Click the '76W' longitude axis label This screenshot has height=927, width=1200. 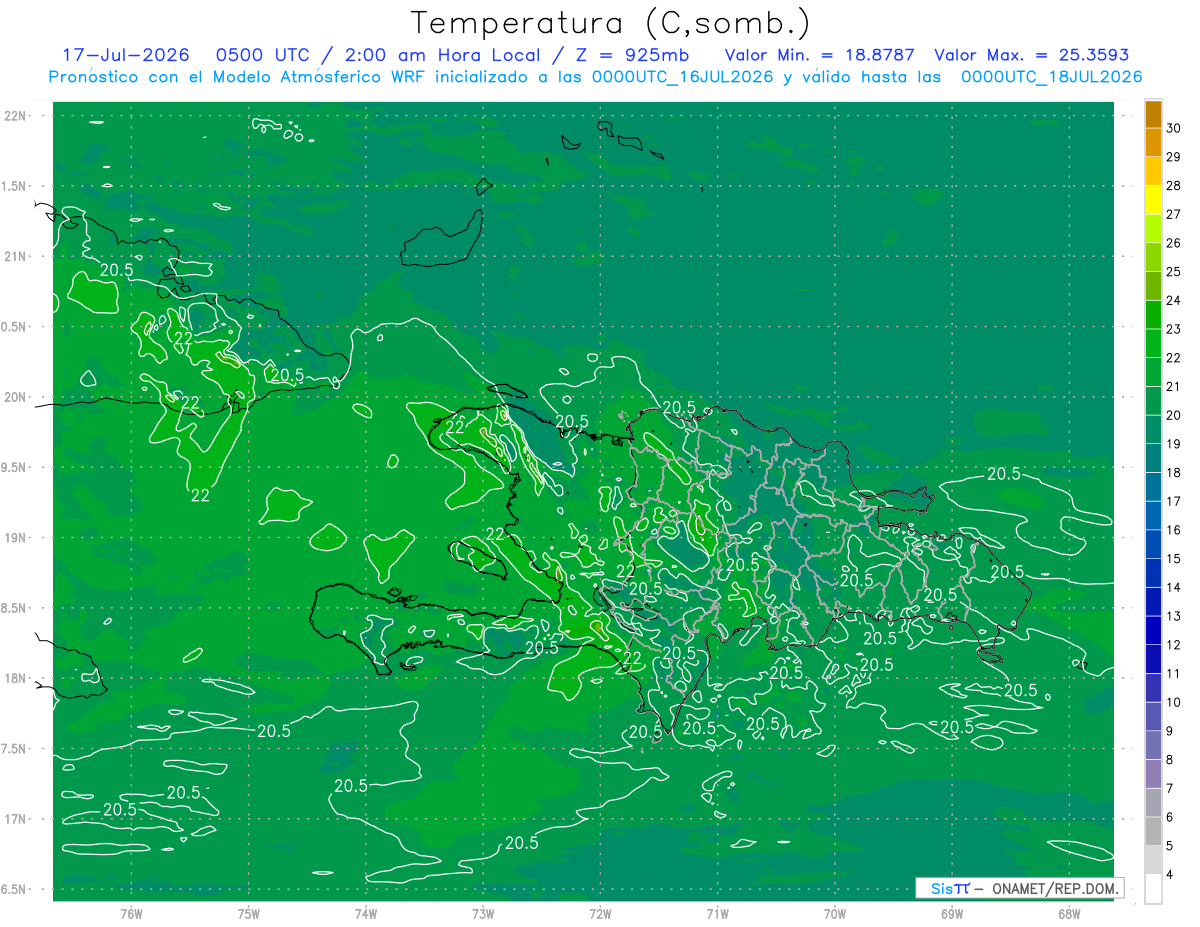point(131,913)
